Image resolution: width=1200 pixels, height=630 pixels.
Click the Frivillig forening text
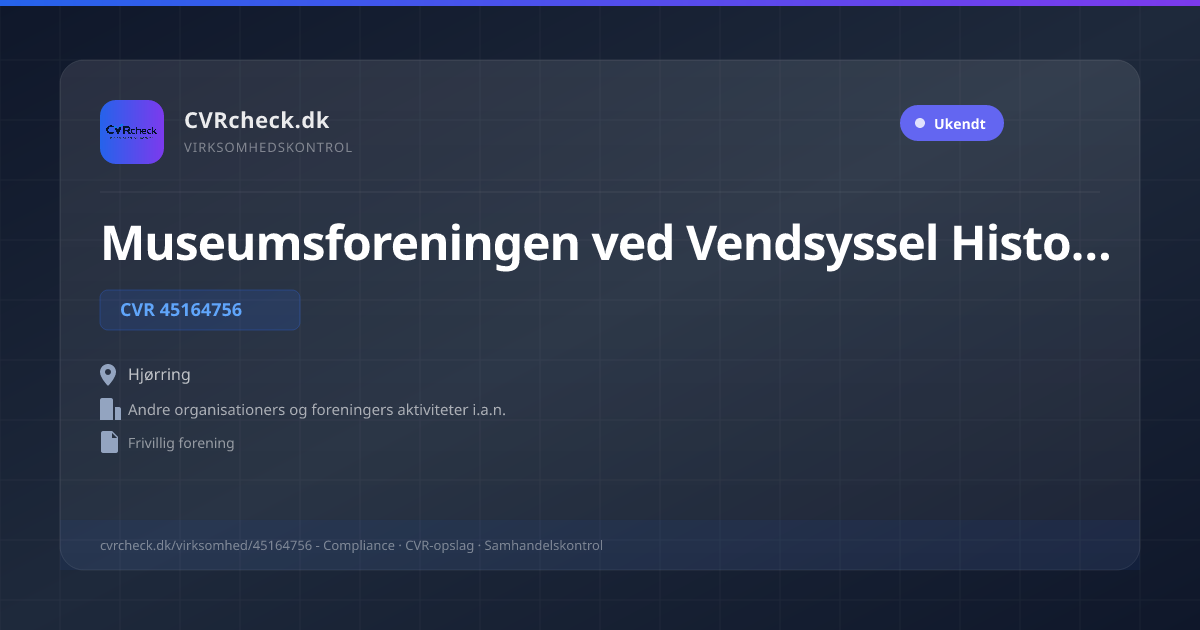click(x=181, y=443)
